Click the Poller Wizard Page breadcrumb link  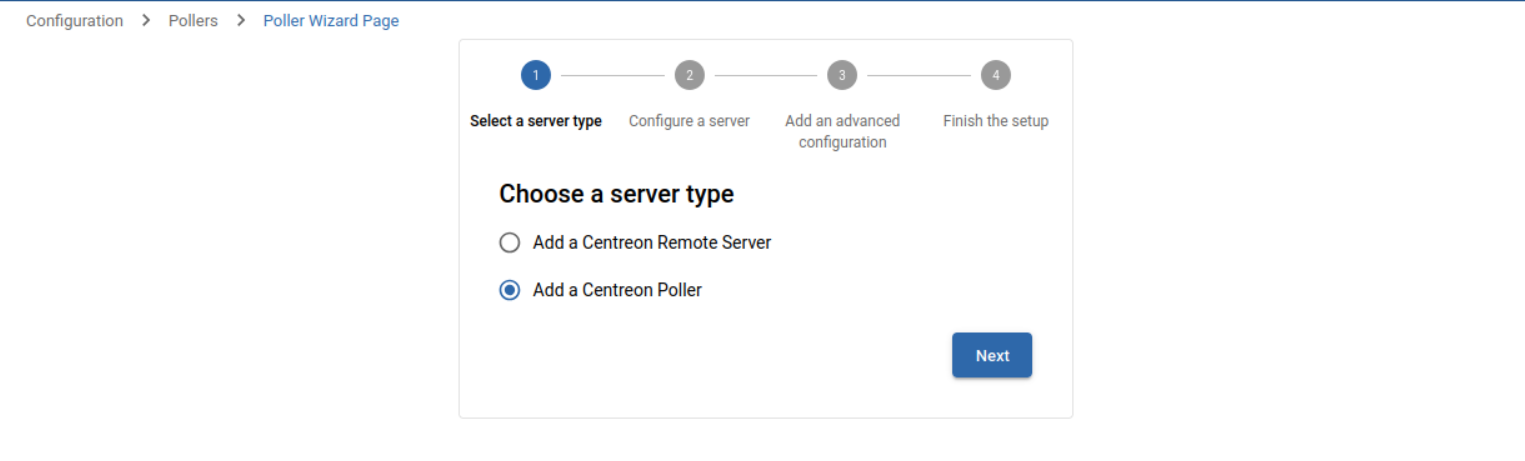coord(331,21)
